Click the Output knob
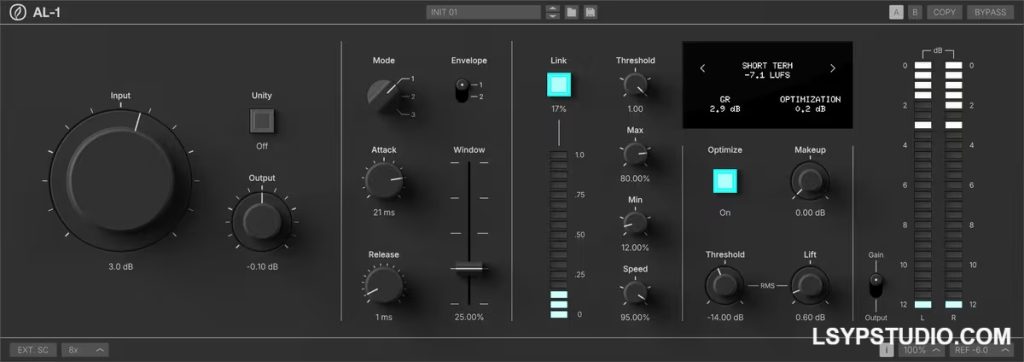The width and height of the screenshot is (1024, 362). pyautogui.click(x=262, y=221)
